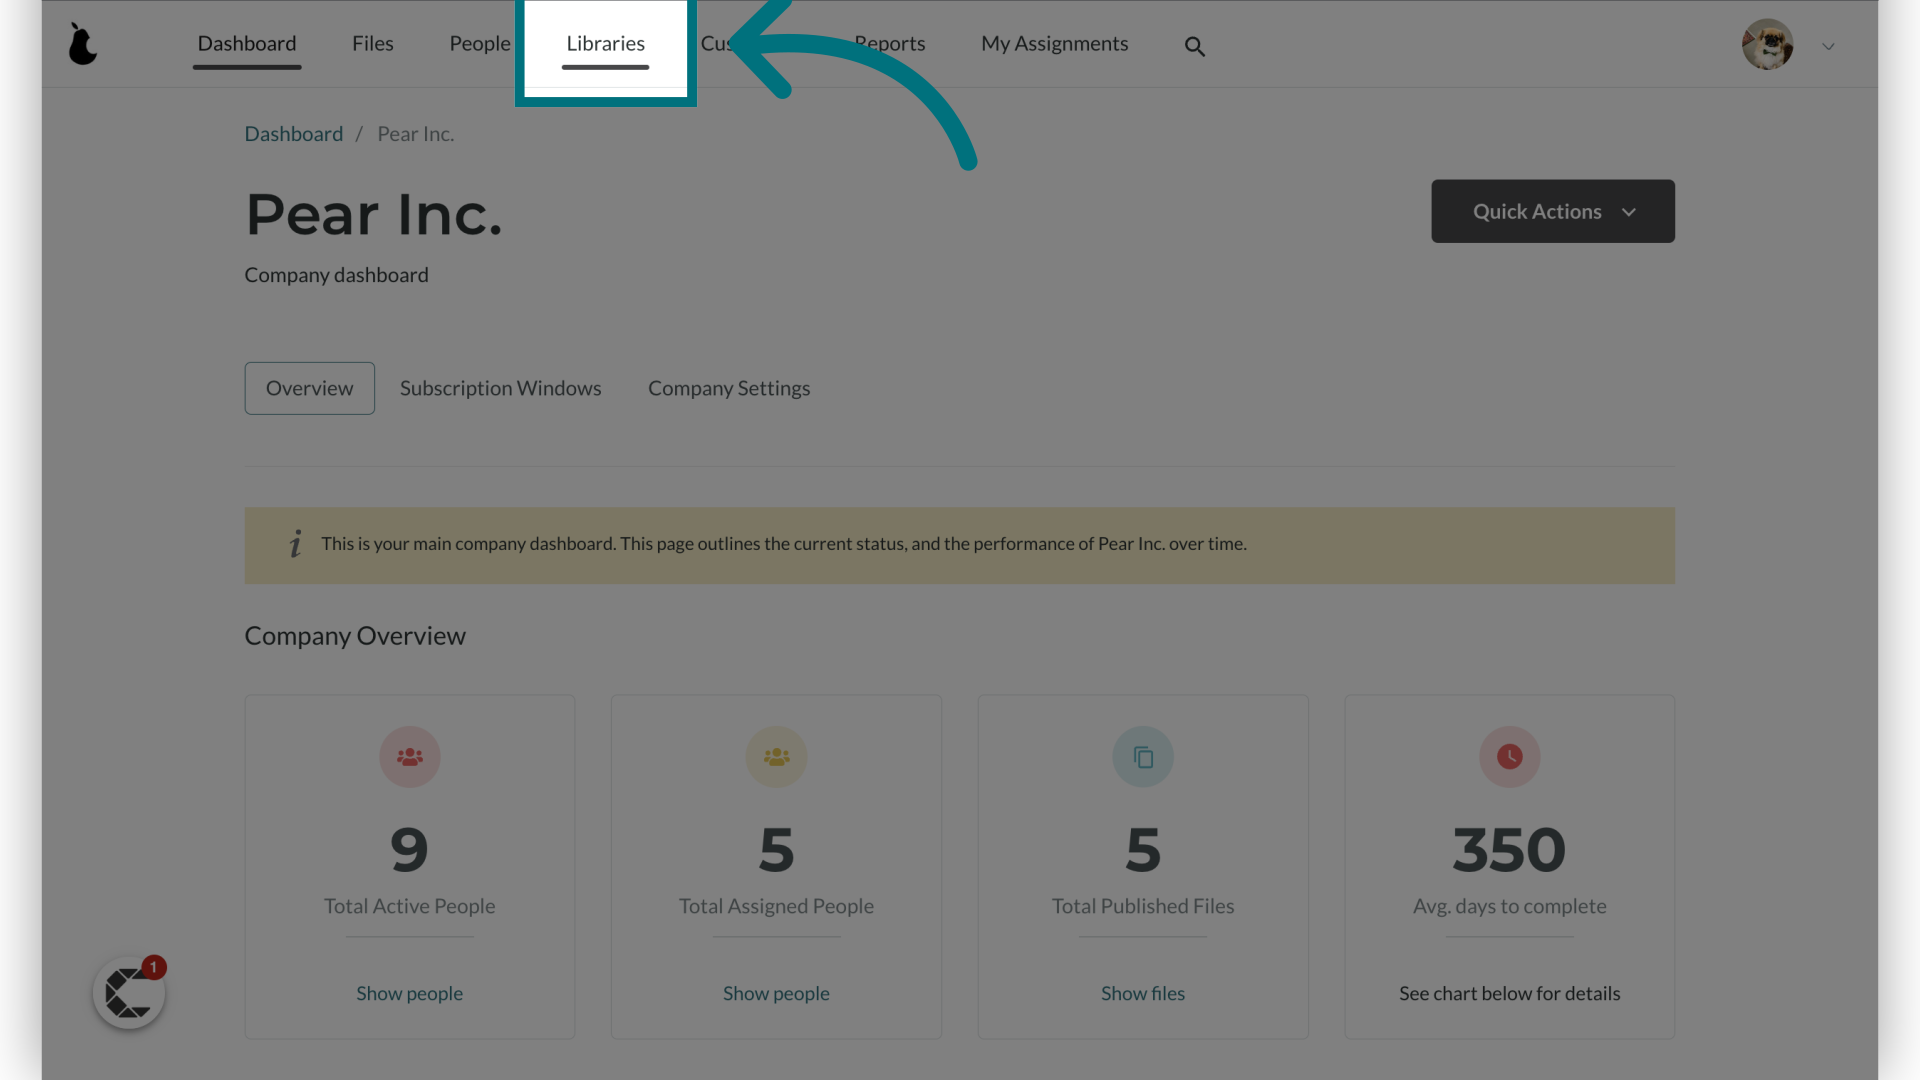Click 'See chart below for details' text

pos(1509,994)
